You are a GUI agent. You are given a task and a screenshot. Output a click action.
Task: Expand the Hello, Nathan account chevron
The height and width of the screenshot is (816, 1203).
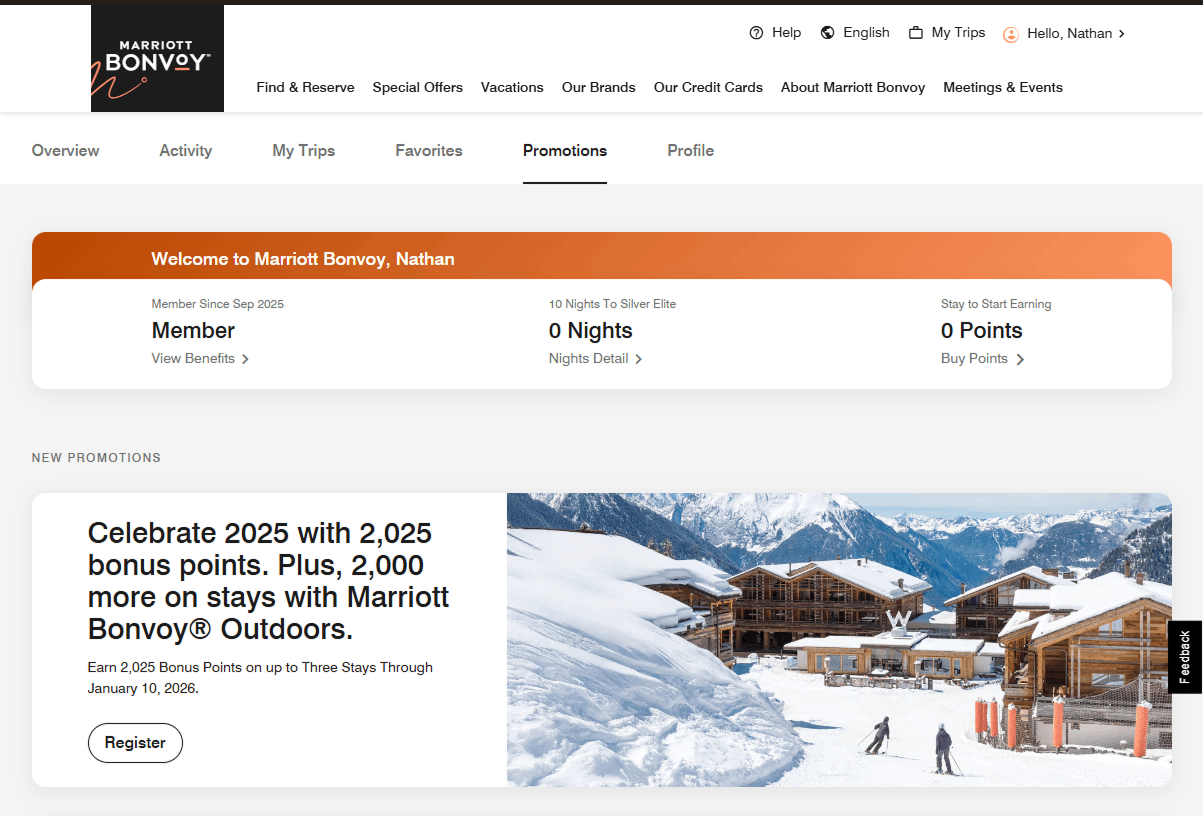pos(1122,34)
